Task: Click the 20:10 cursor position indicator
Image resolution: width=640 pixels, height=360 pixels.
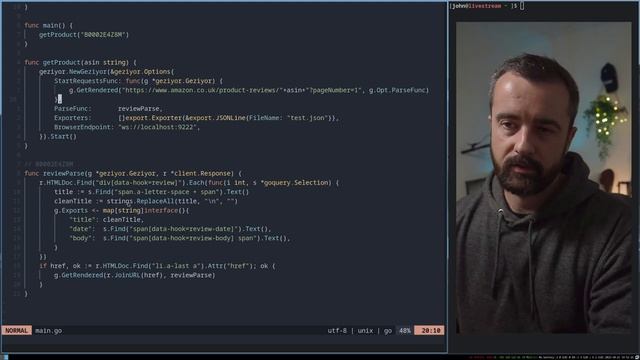Action: pos(429,331)
